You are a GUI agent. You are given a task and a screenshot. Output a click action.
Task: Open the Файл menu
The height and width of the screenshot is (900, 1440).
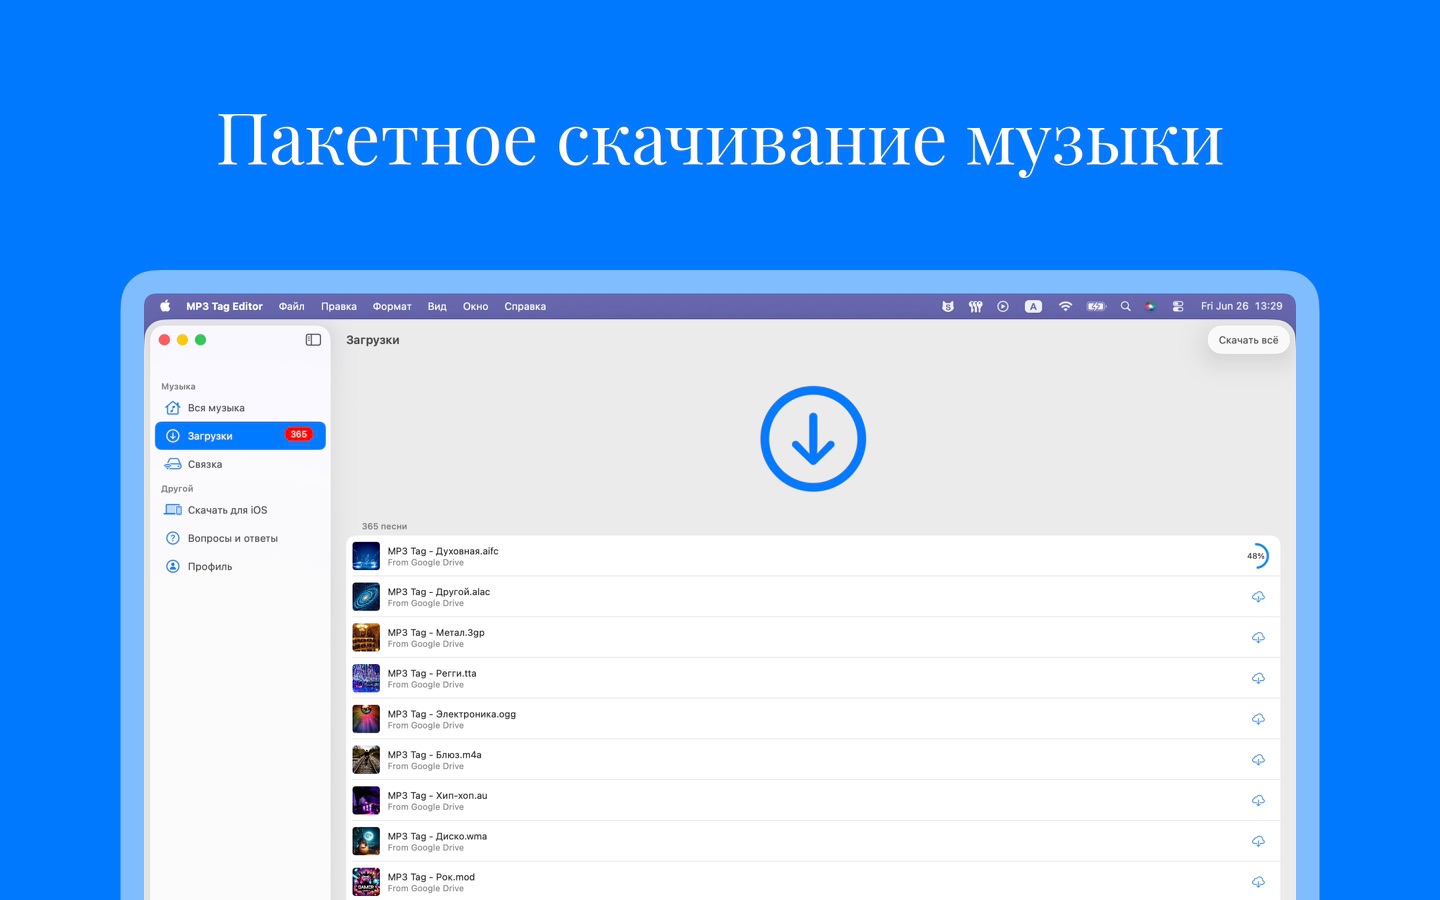pos(292,306)
